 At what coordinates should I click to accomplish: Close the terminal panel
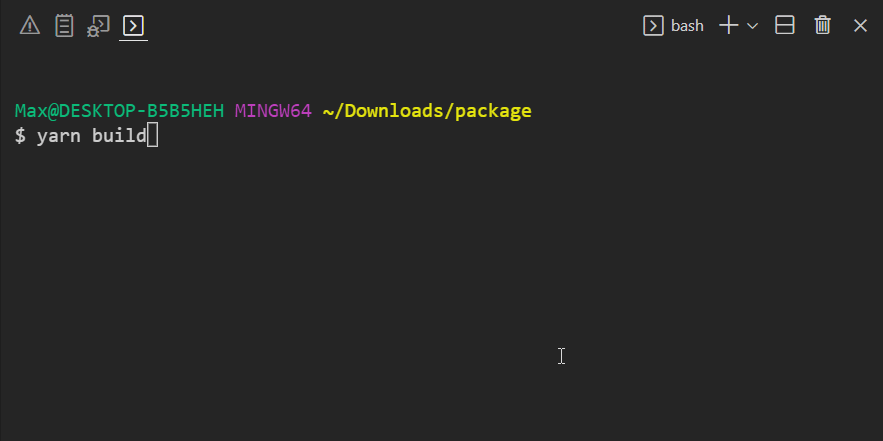(x=860, y=26)
